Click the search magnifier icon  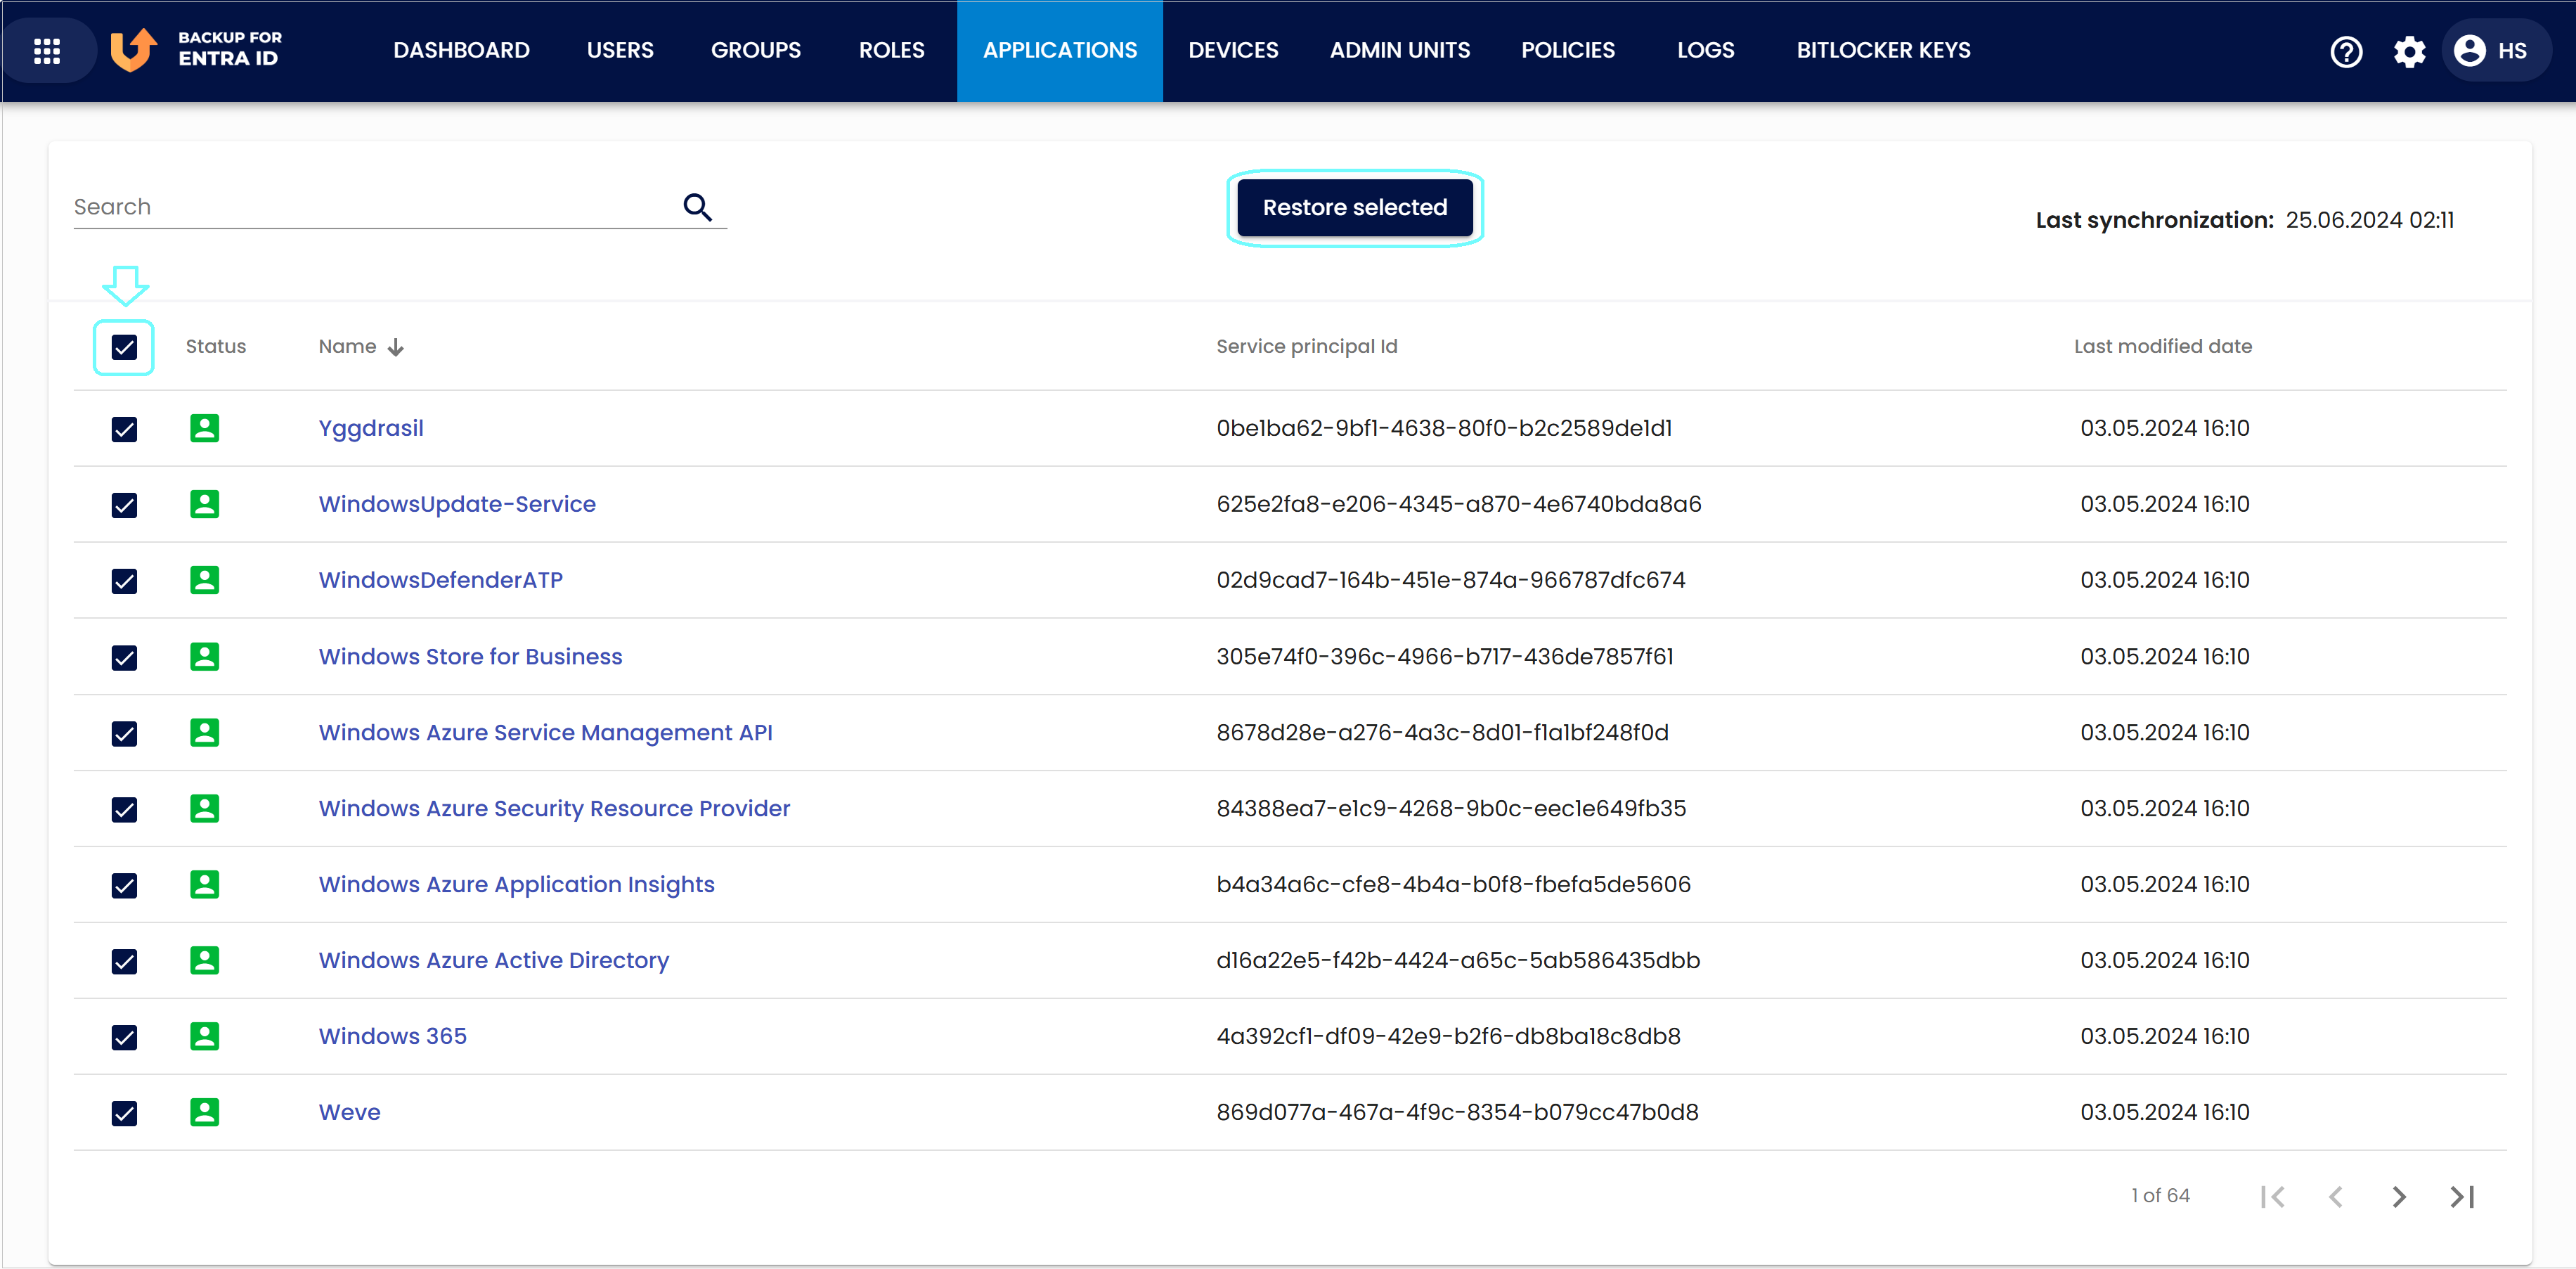697,207
